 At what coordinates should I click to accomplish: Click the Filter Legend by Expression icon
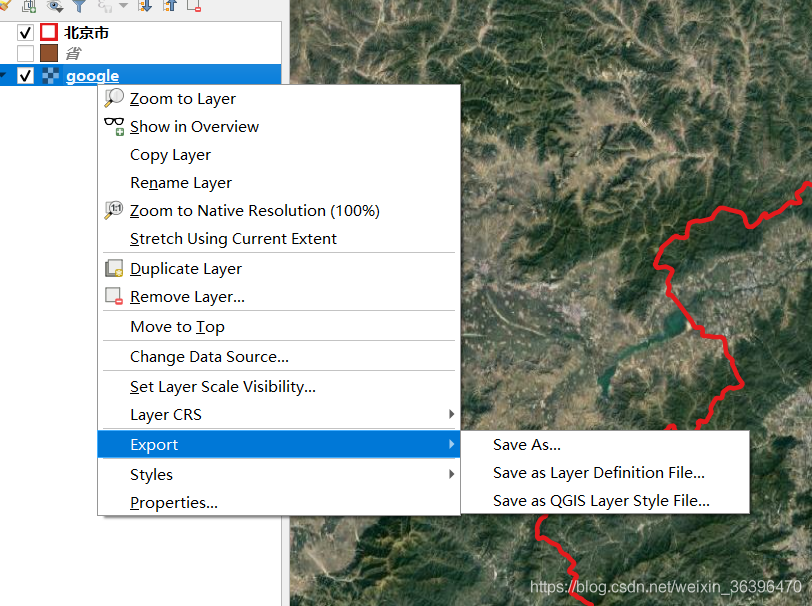coord(105,6)
